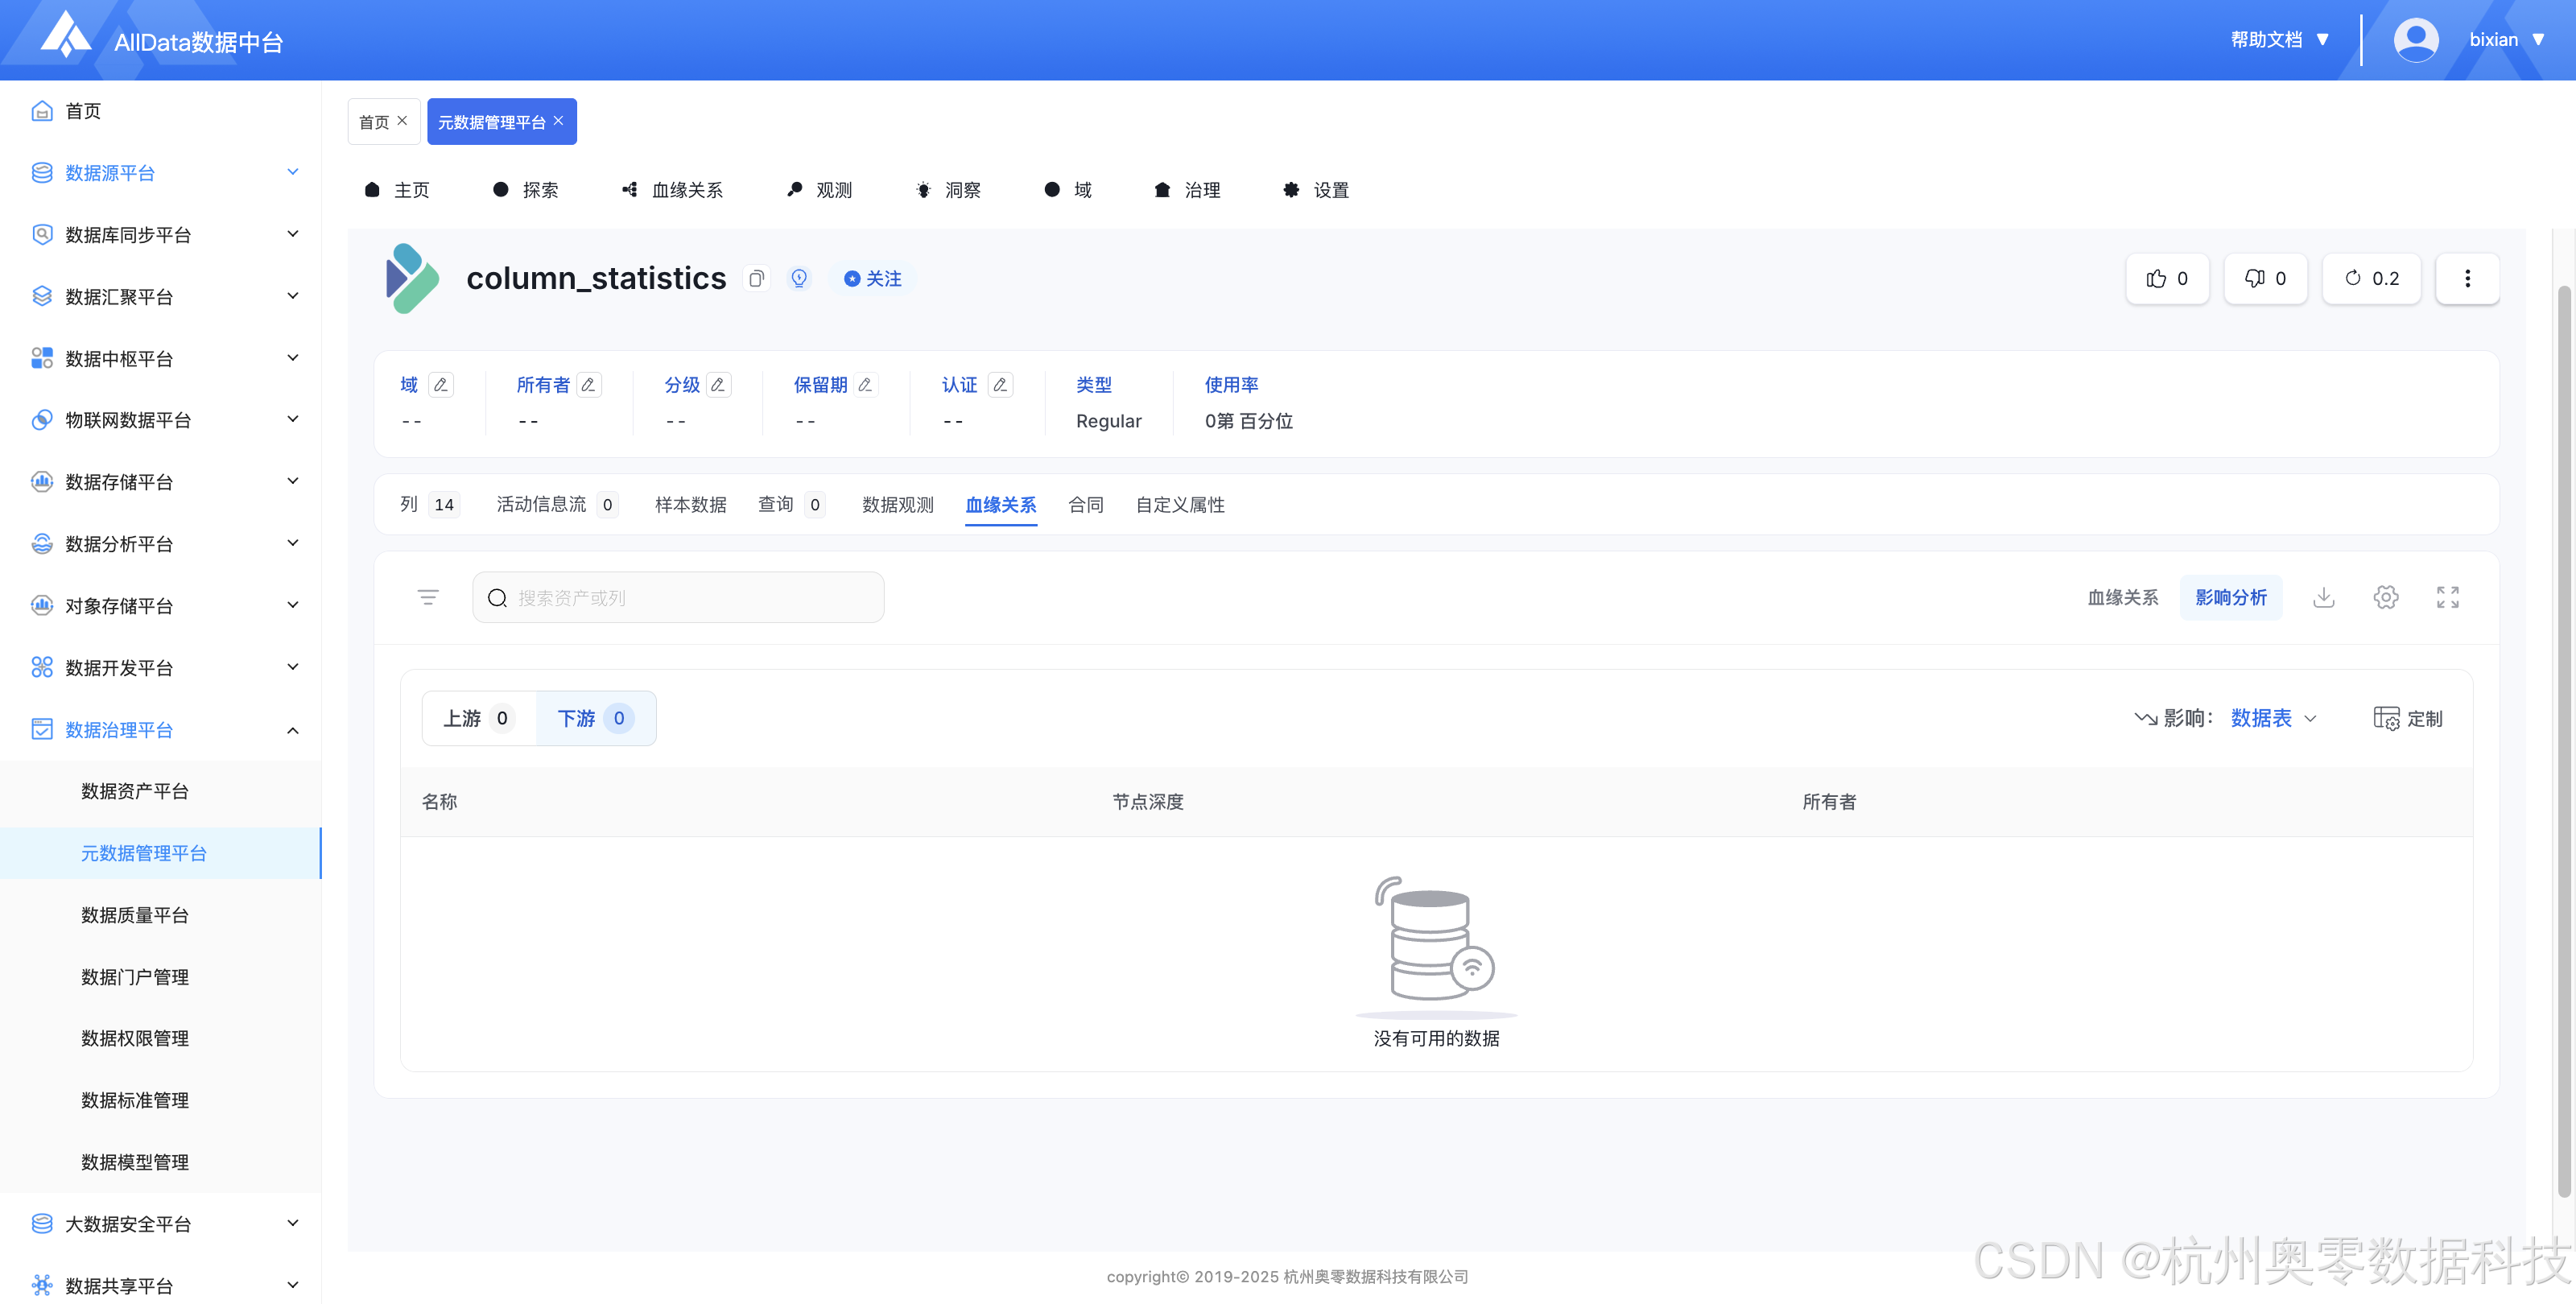Click the download lineage icon
2576x1304 pixels.
[2323, 597]
